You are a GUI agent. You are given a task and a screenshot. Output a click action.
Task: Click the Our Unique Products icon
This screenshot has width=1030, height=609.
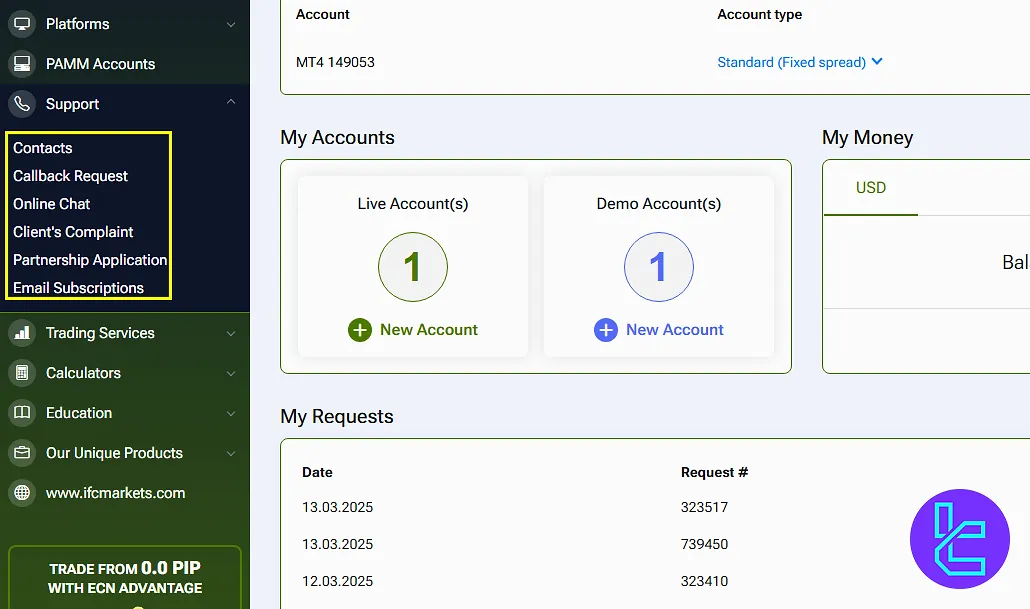tap(21, 453)
